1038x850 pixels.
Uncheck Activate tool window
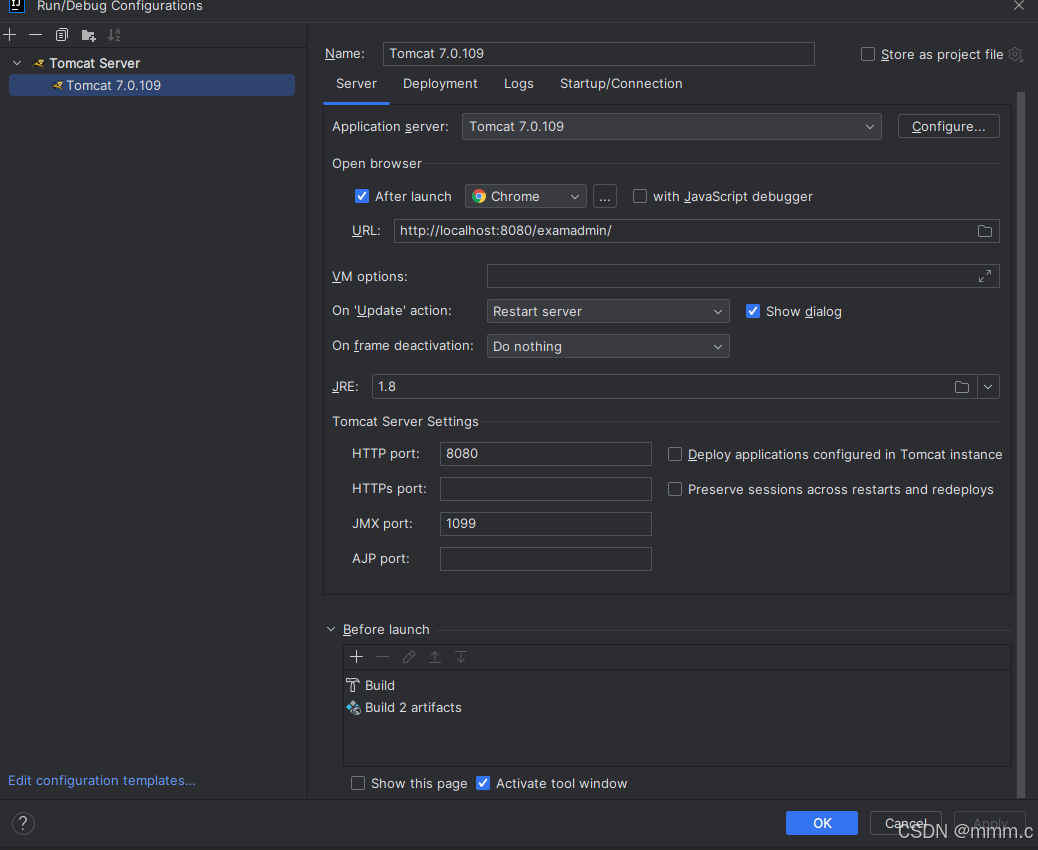coord(483,783)
